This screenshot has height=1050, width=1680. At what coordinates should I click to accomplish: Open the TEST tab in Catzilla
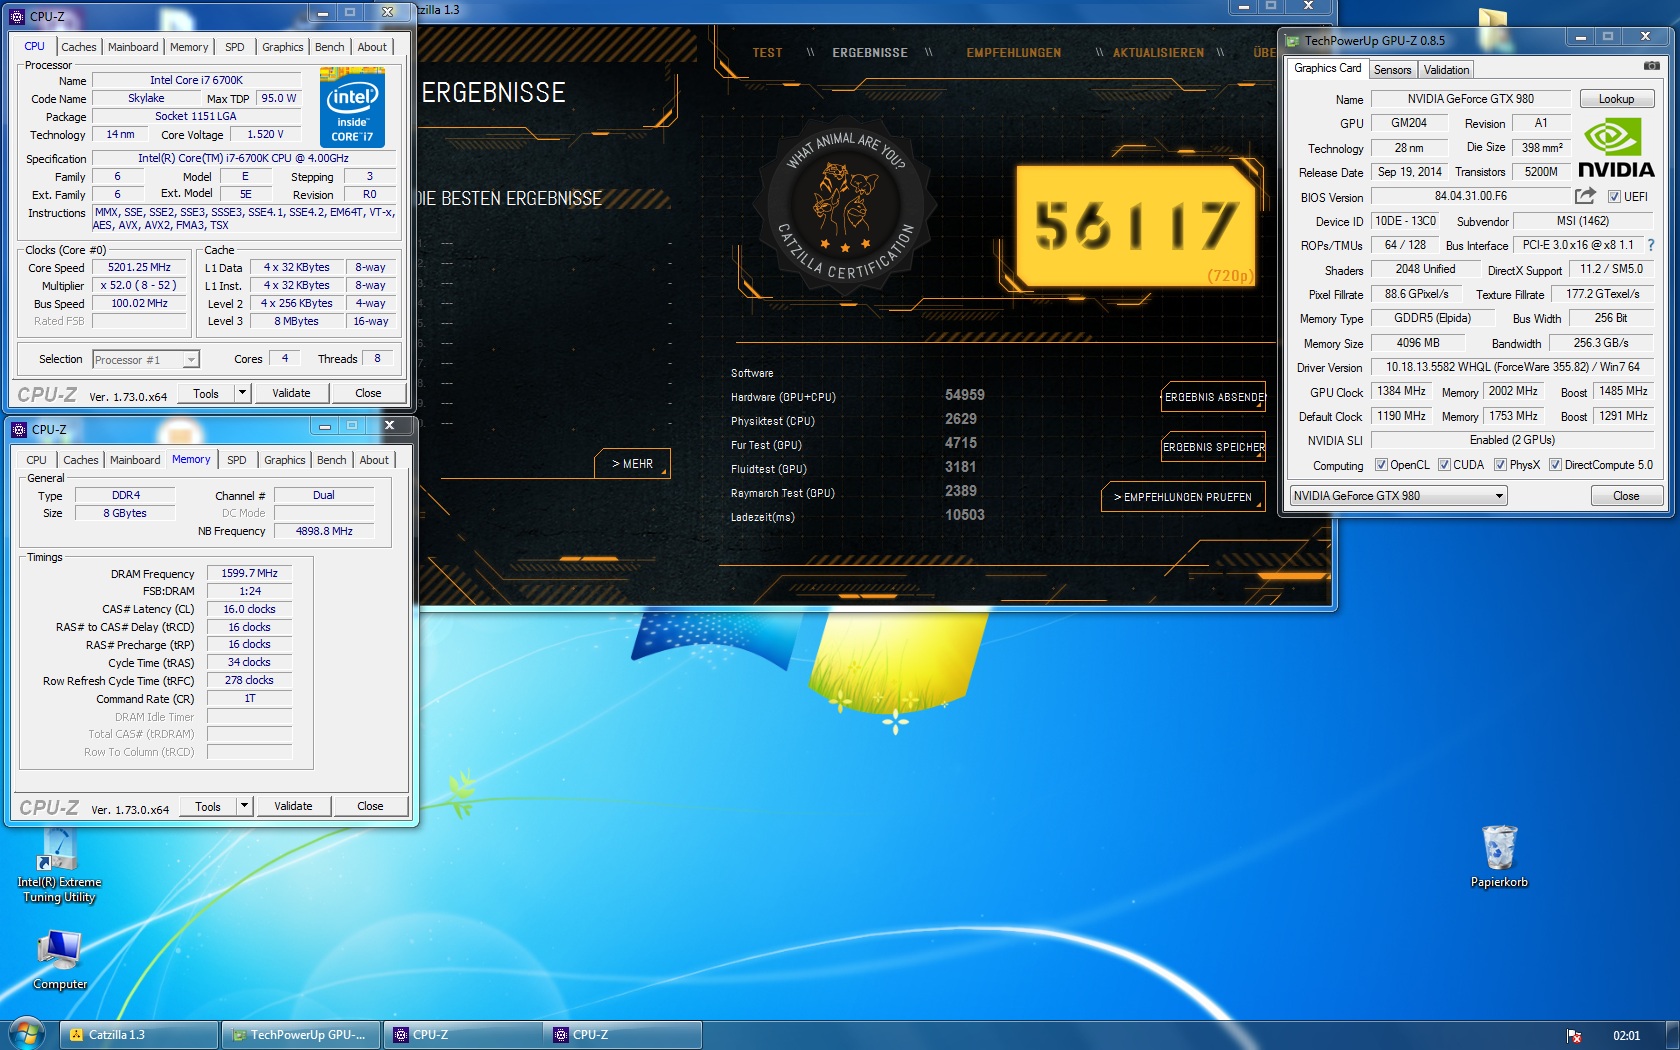tap(768, 53)
